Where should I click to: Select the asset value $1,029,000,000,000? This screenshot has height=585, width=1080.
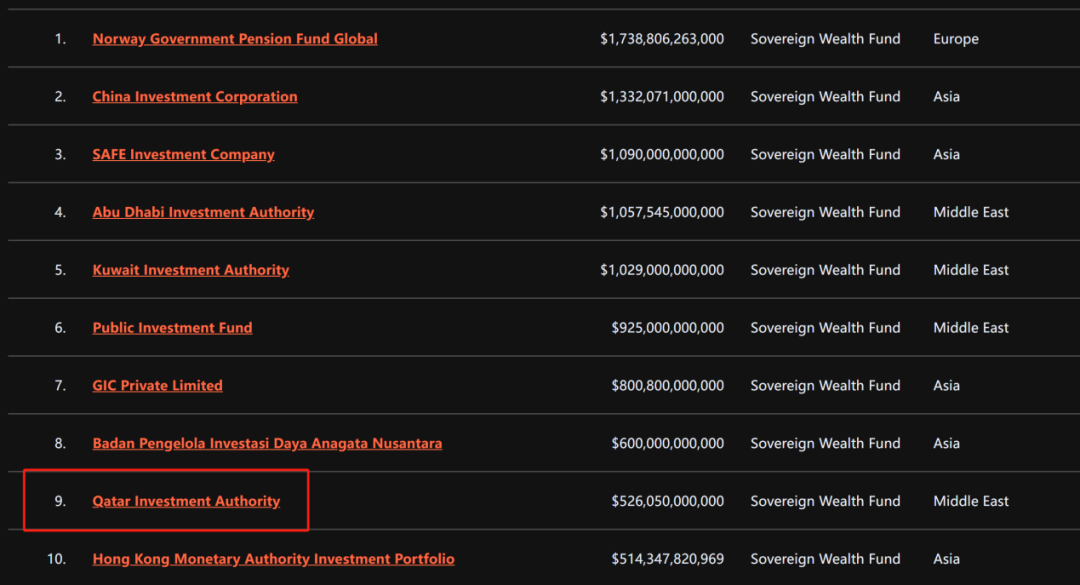662,271
